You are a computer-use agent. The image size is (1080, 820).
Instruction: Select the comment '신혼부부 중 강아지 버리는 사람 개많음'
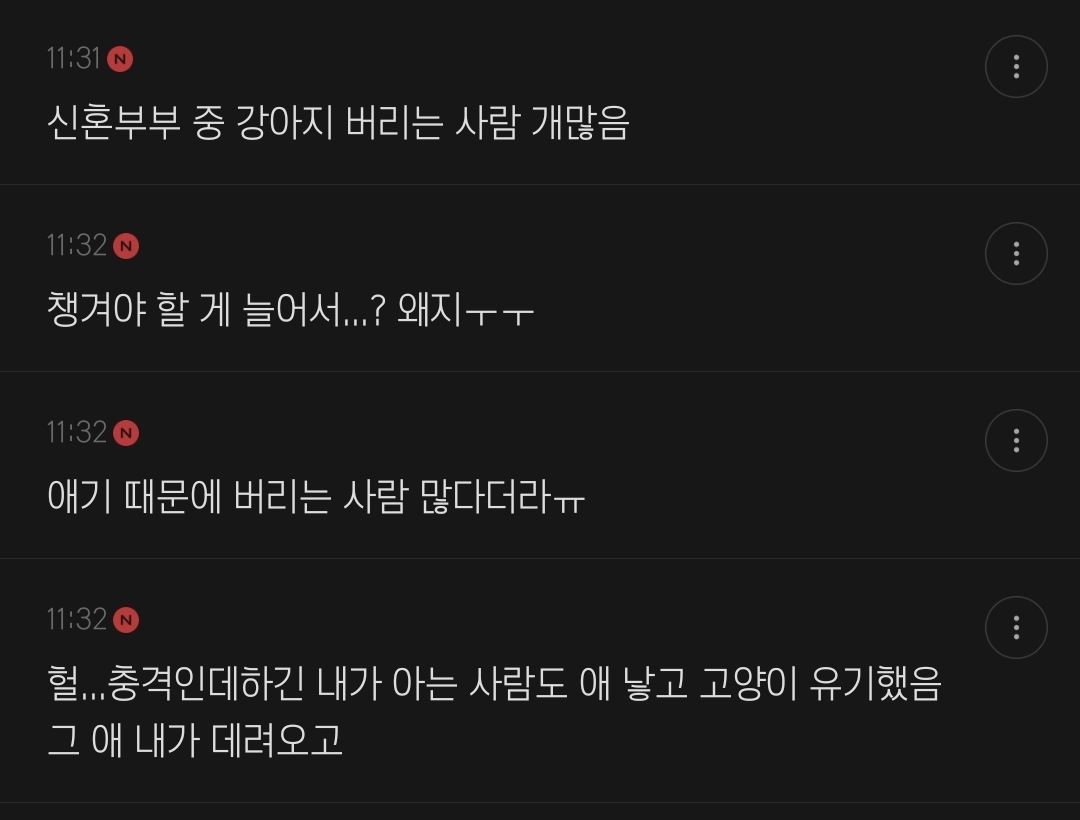pyautogui.click(x=338, y=123)
